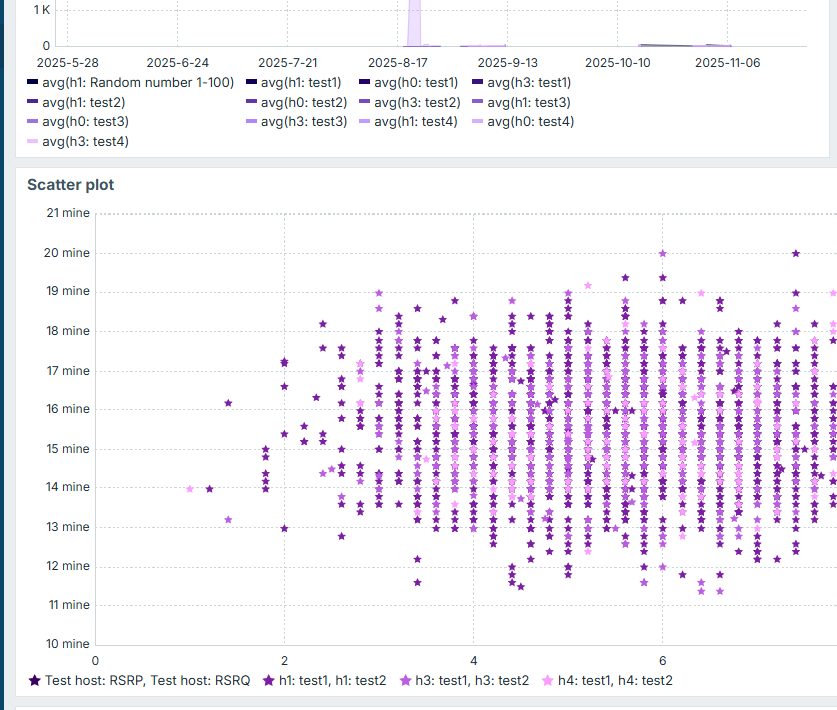Screen dimensions: 837x710
Task: Select the avg(h3: test1) legend label
Action: pyautogui.click(x=529, y=82)
